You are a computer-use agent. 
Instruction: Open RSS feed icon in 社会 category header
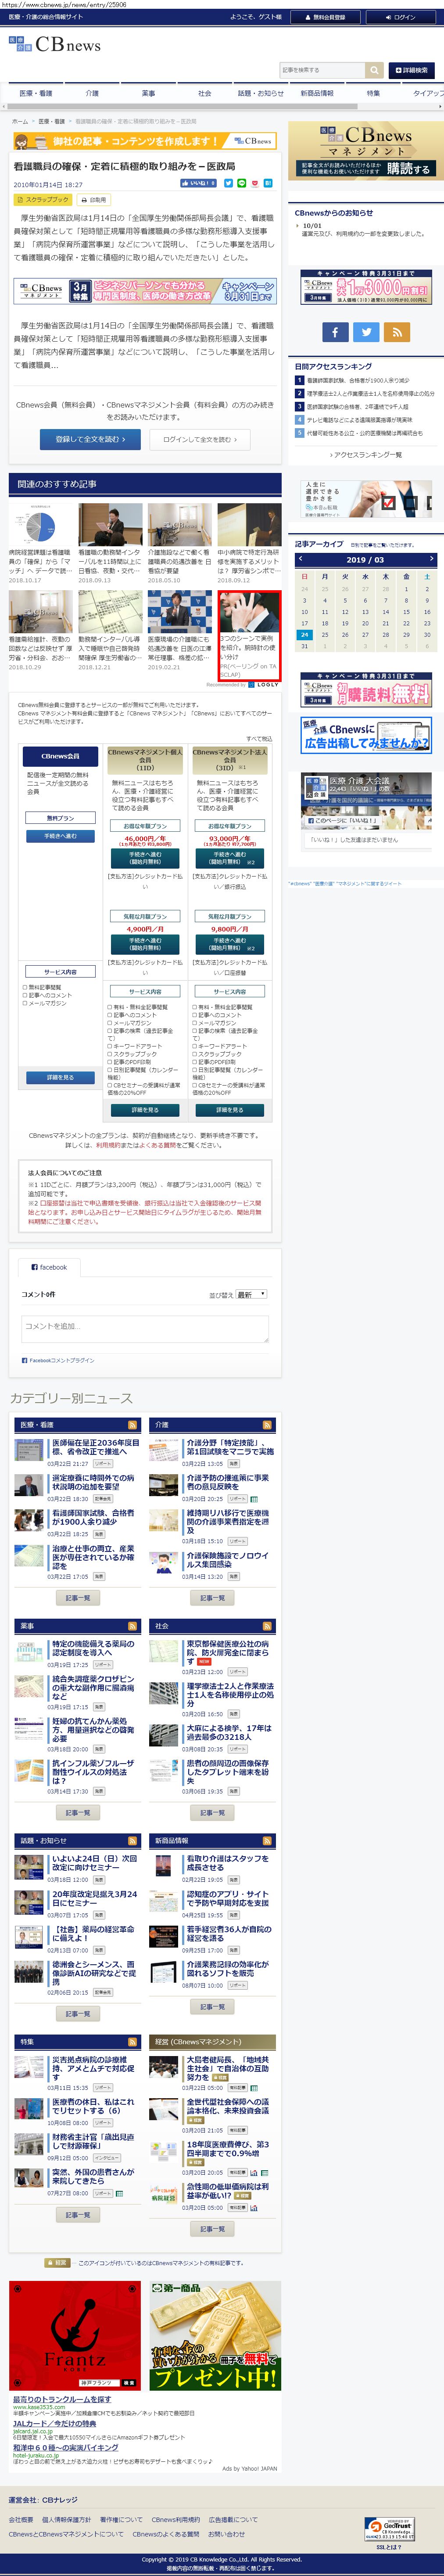pos(267,1626)
